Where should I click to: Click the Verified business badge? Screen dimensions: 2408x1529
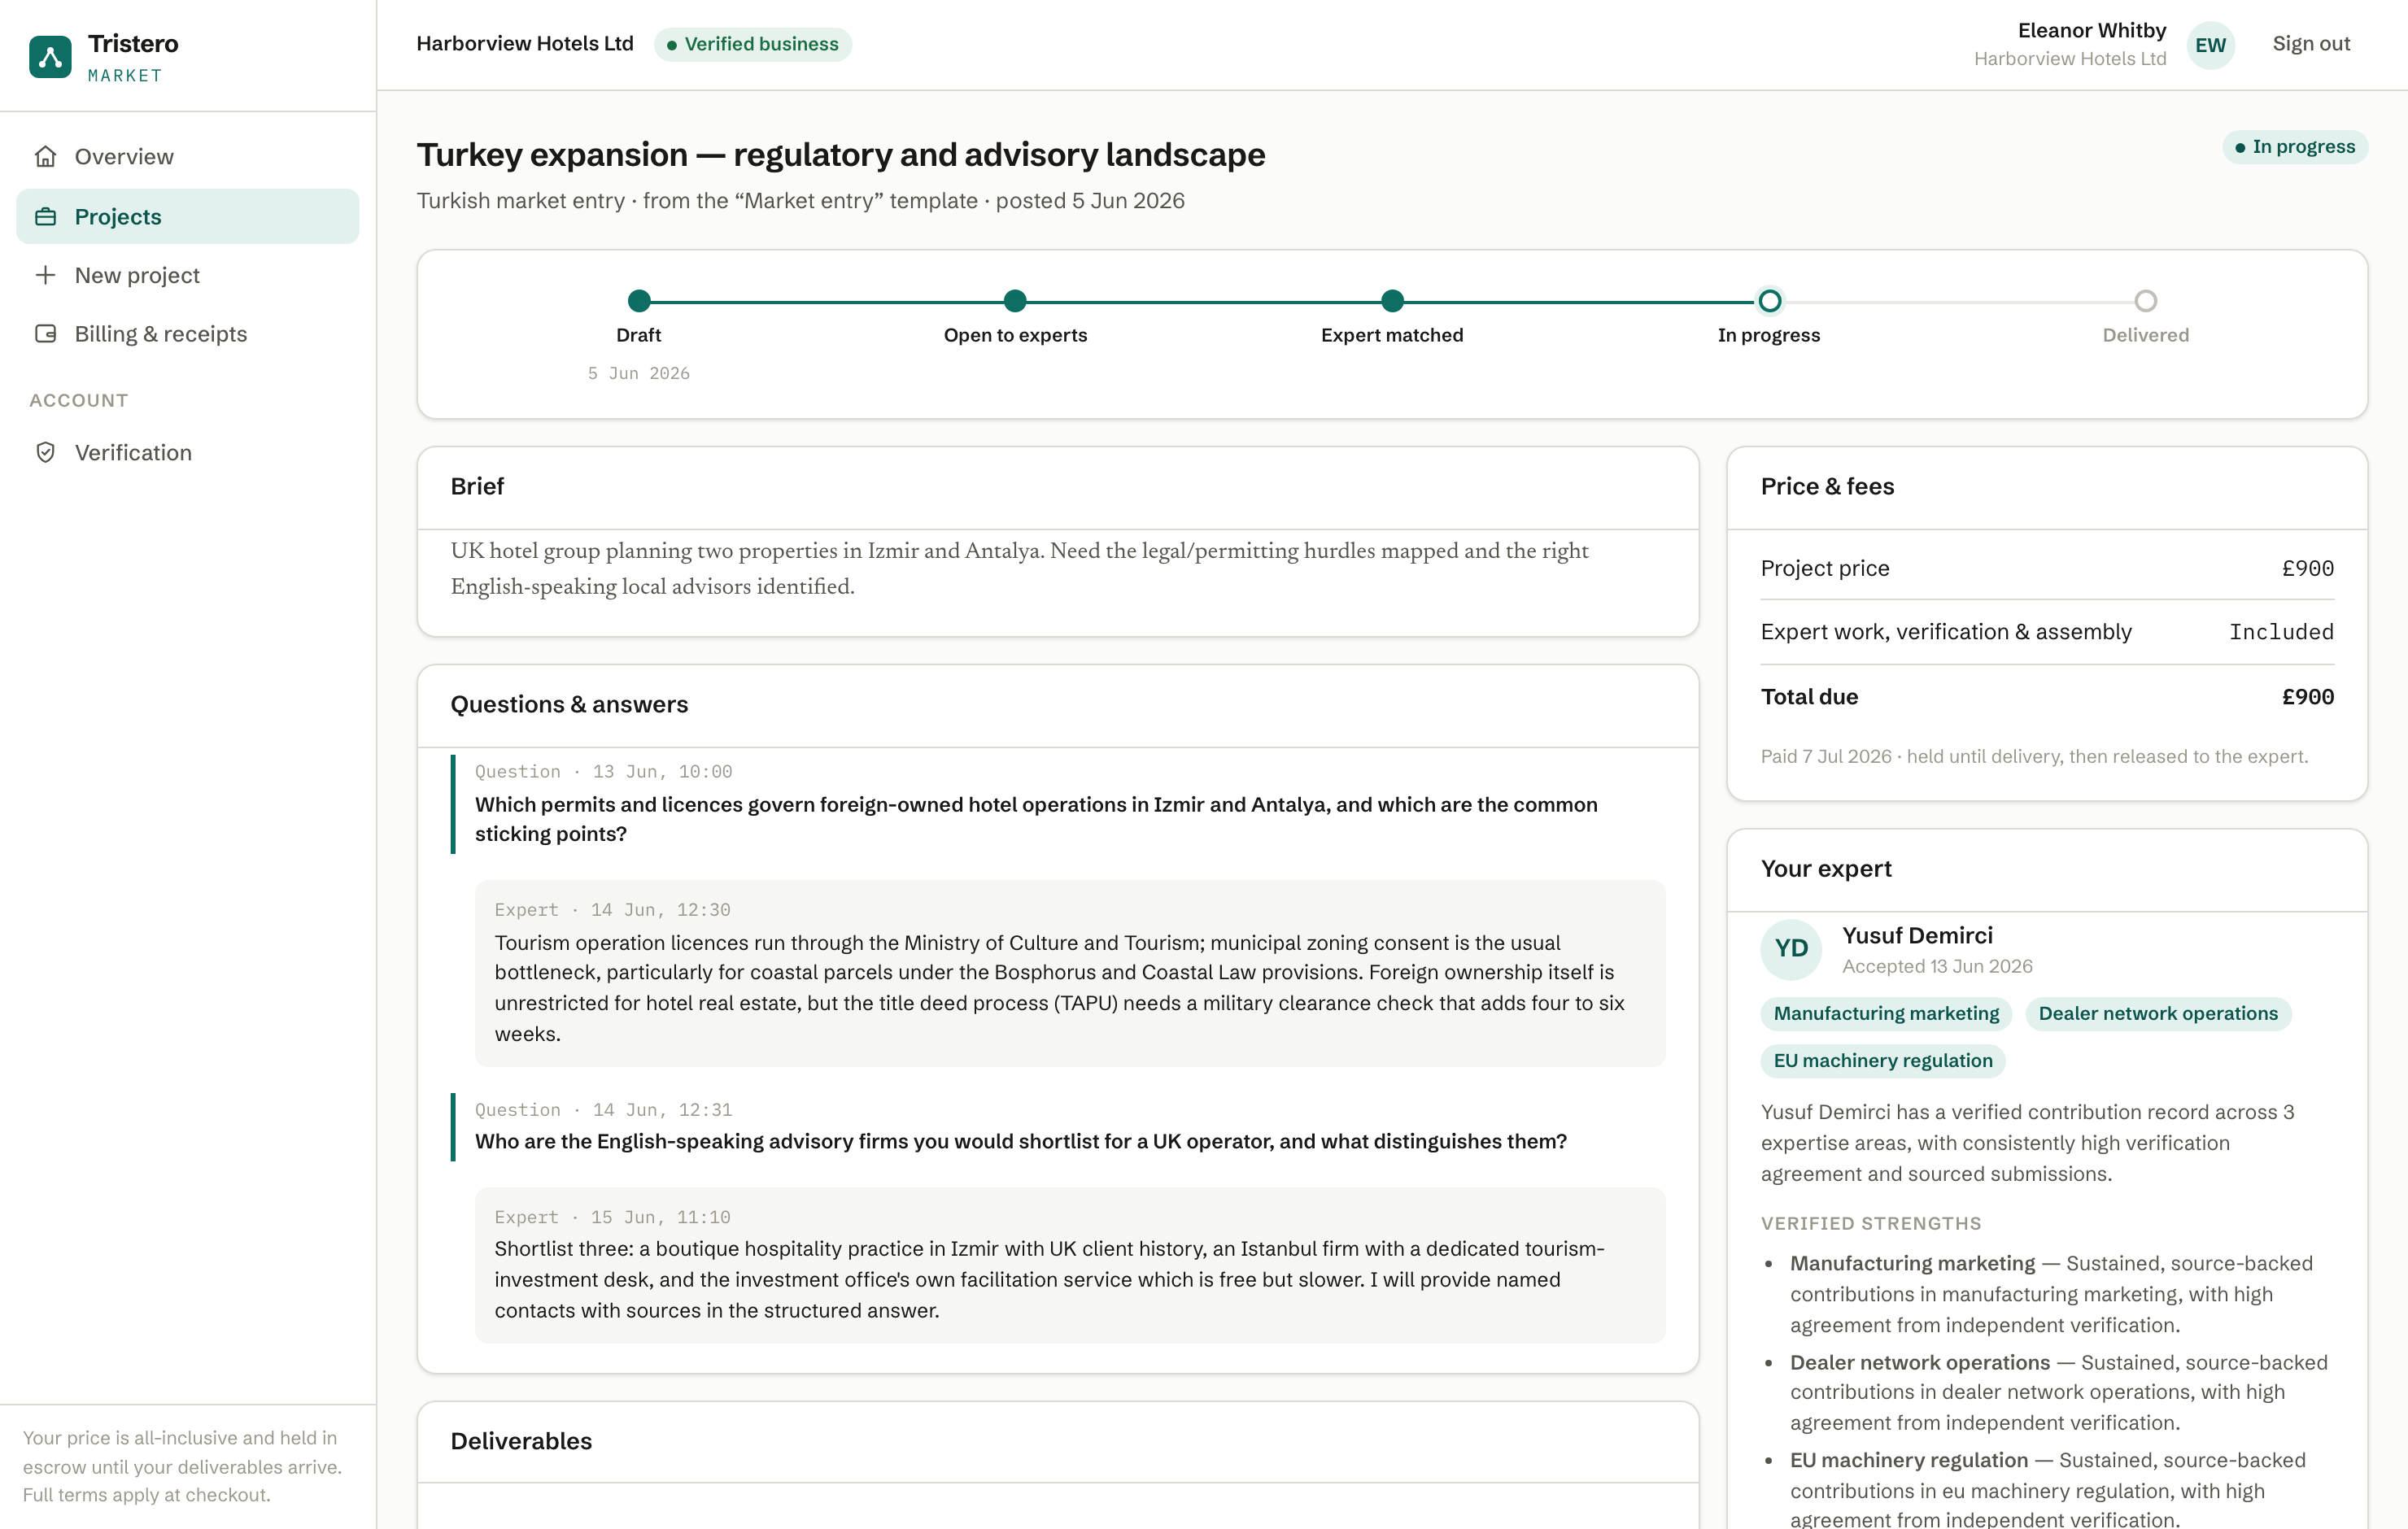(x=753, y=44)
